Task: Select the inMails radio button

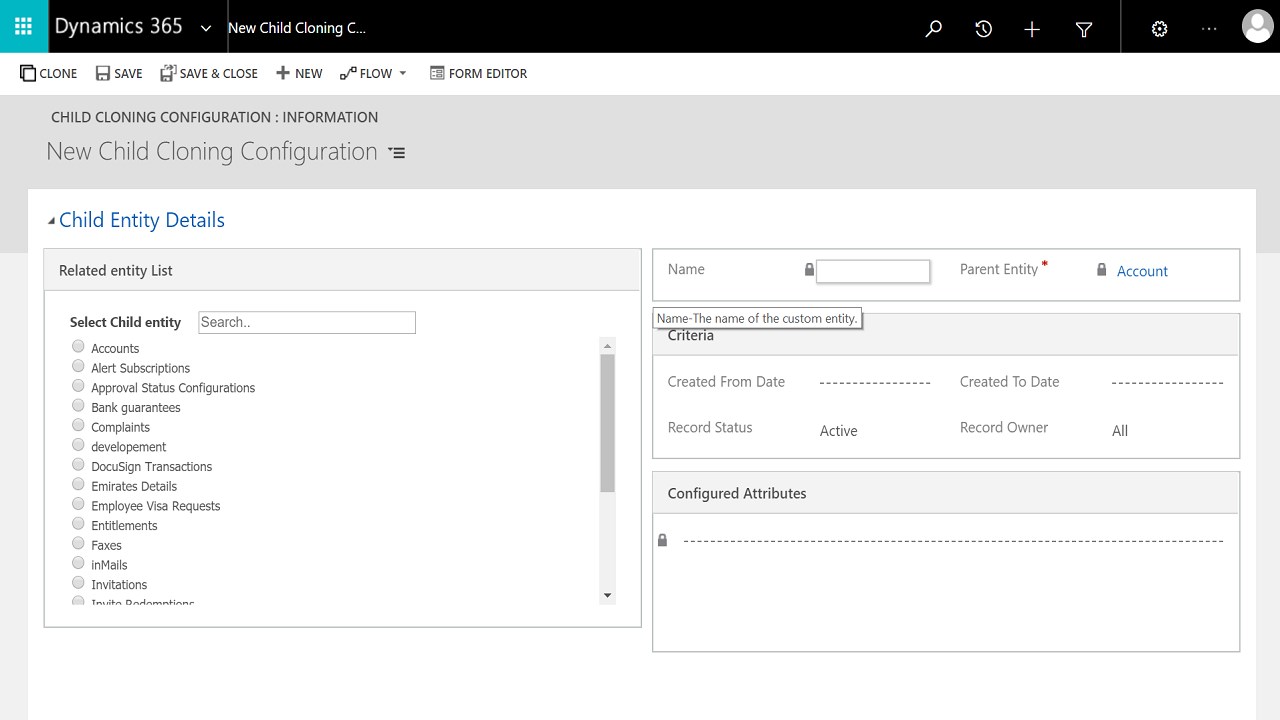Action: 78,563
